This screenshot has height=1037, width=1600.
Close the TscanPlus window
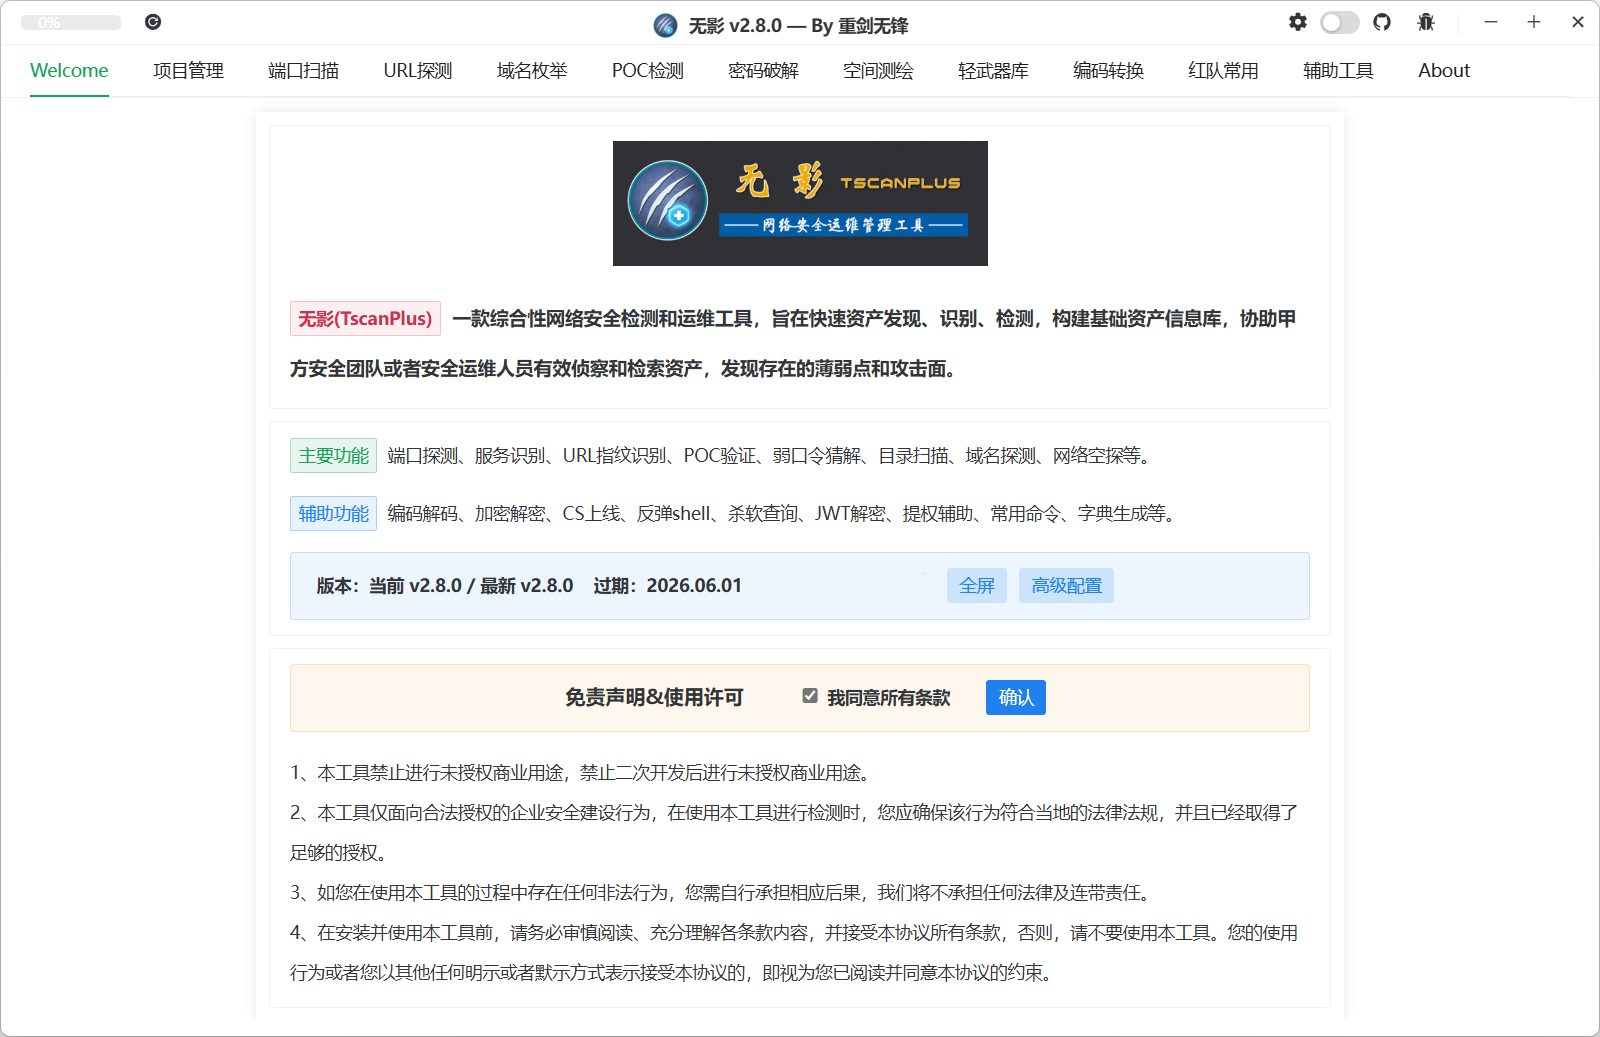pos(1578,22)
